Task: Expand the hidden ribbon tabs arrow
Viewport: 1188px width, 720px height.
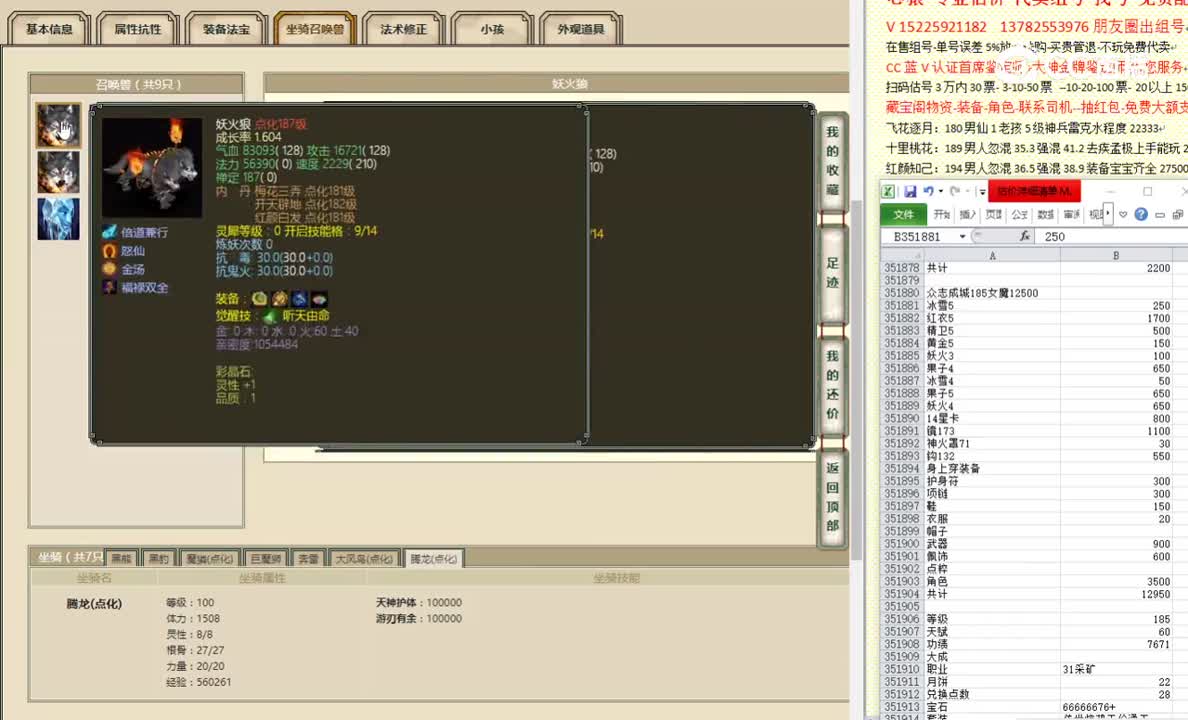Action: click(1109, 214)
